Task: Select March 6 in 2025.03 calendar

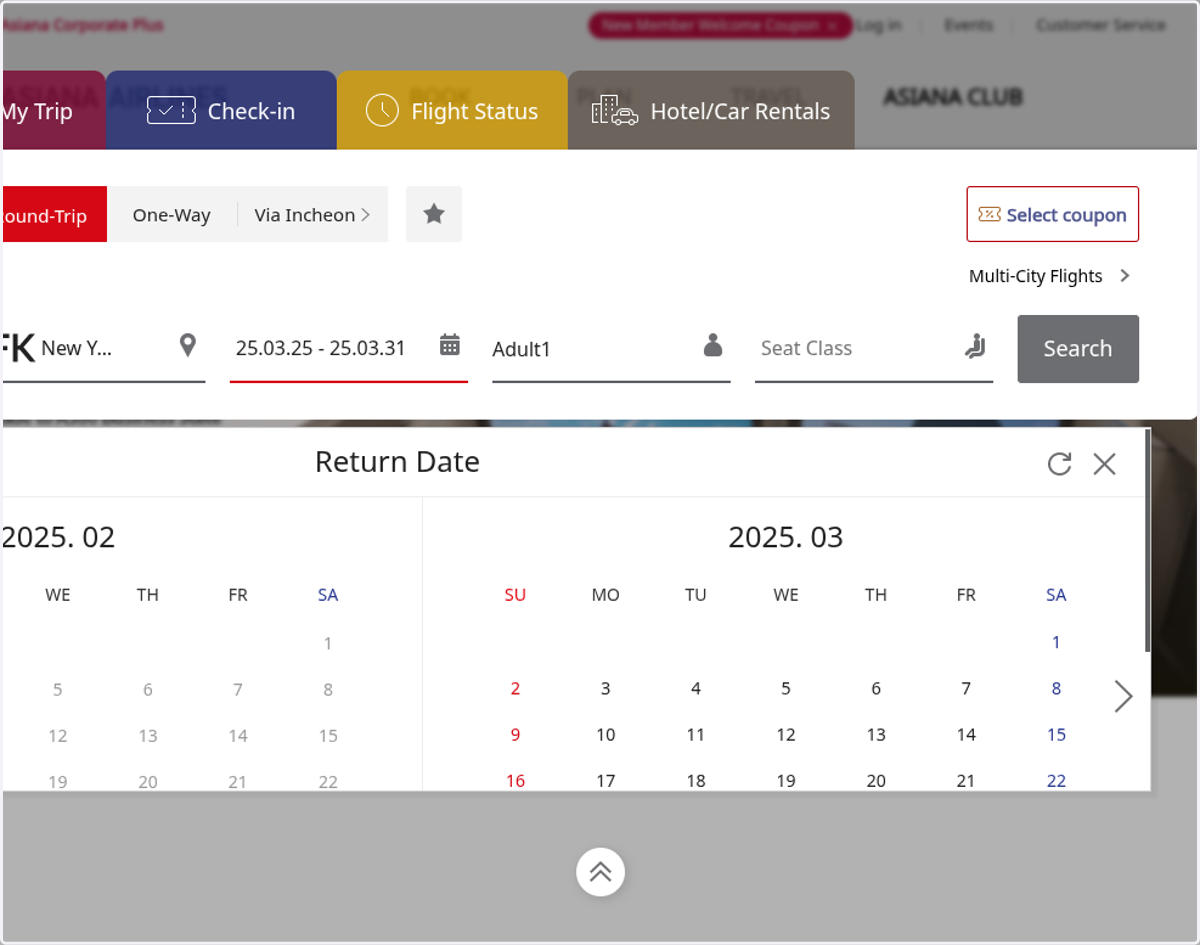Action: (876, 688)
